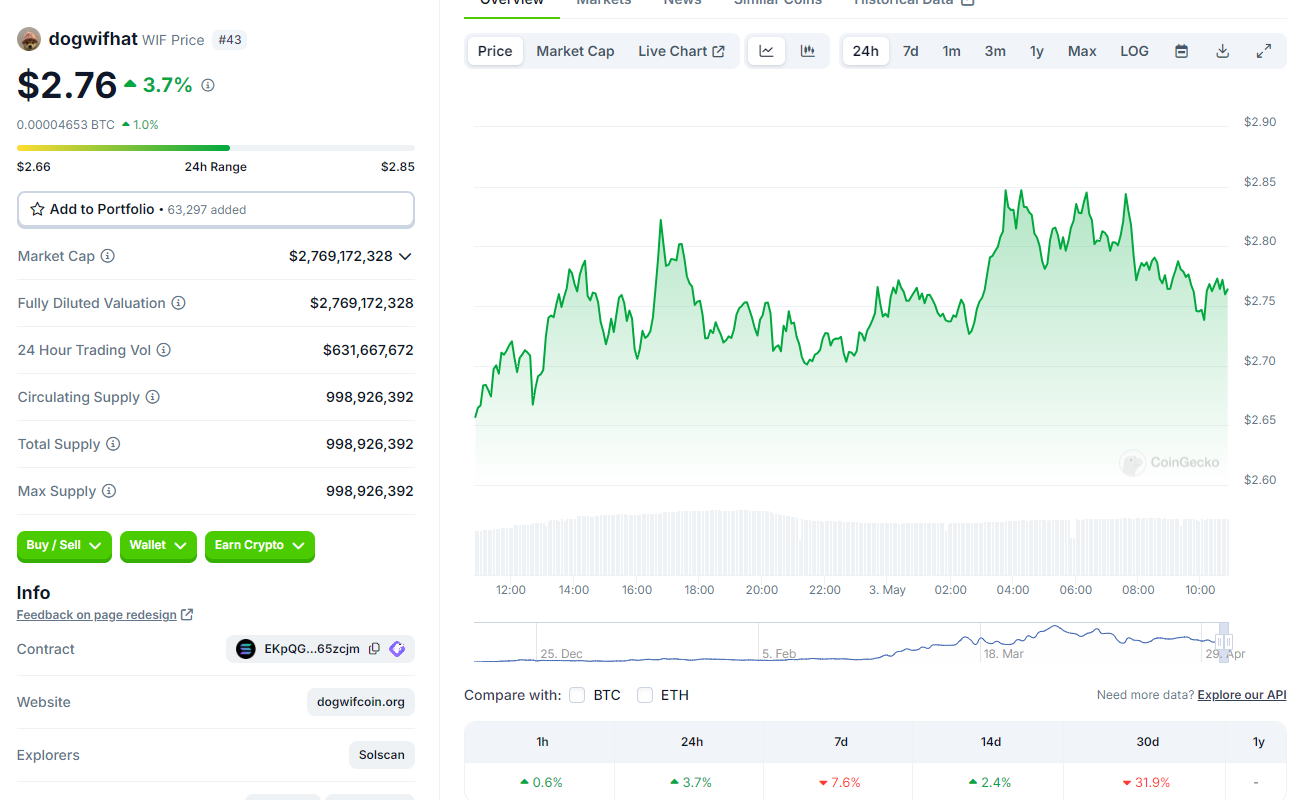Enable ETH comparison checkbox

645,695
